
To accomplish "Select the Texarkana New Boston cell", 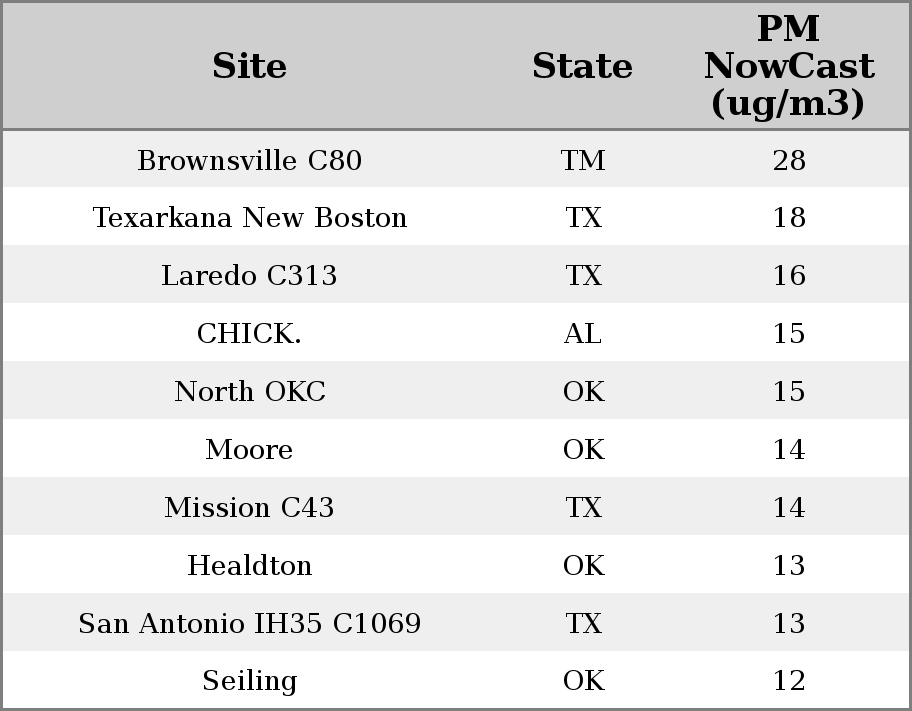I will tap(249, 218).
